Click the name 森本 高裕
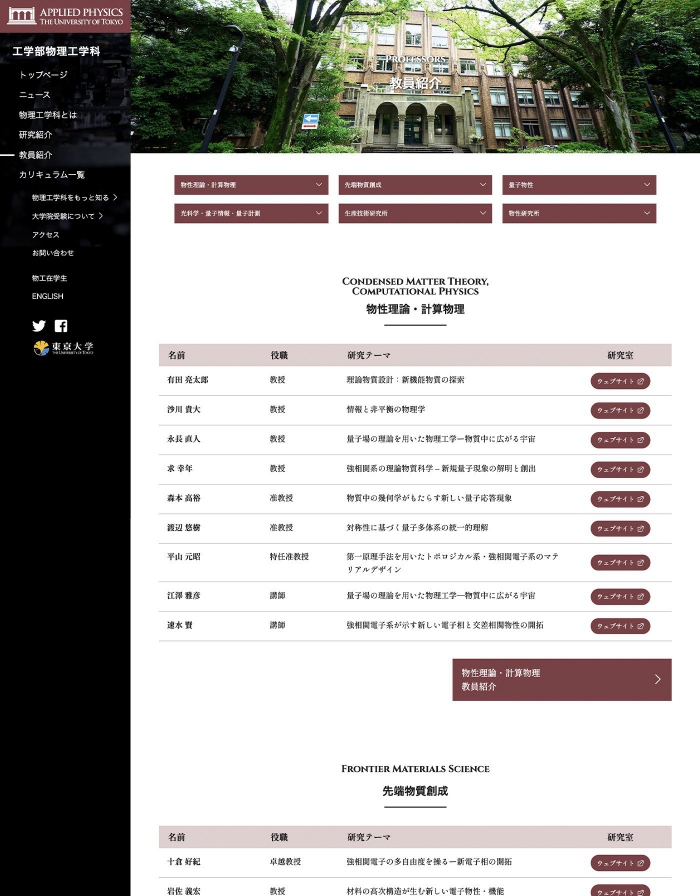The image size is (700, 896). [183, 498]
